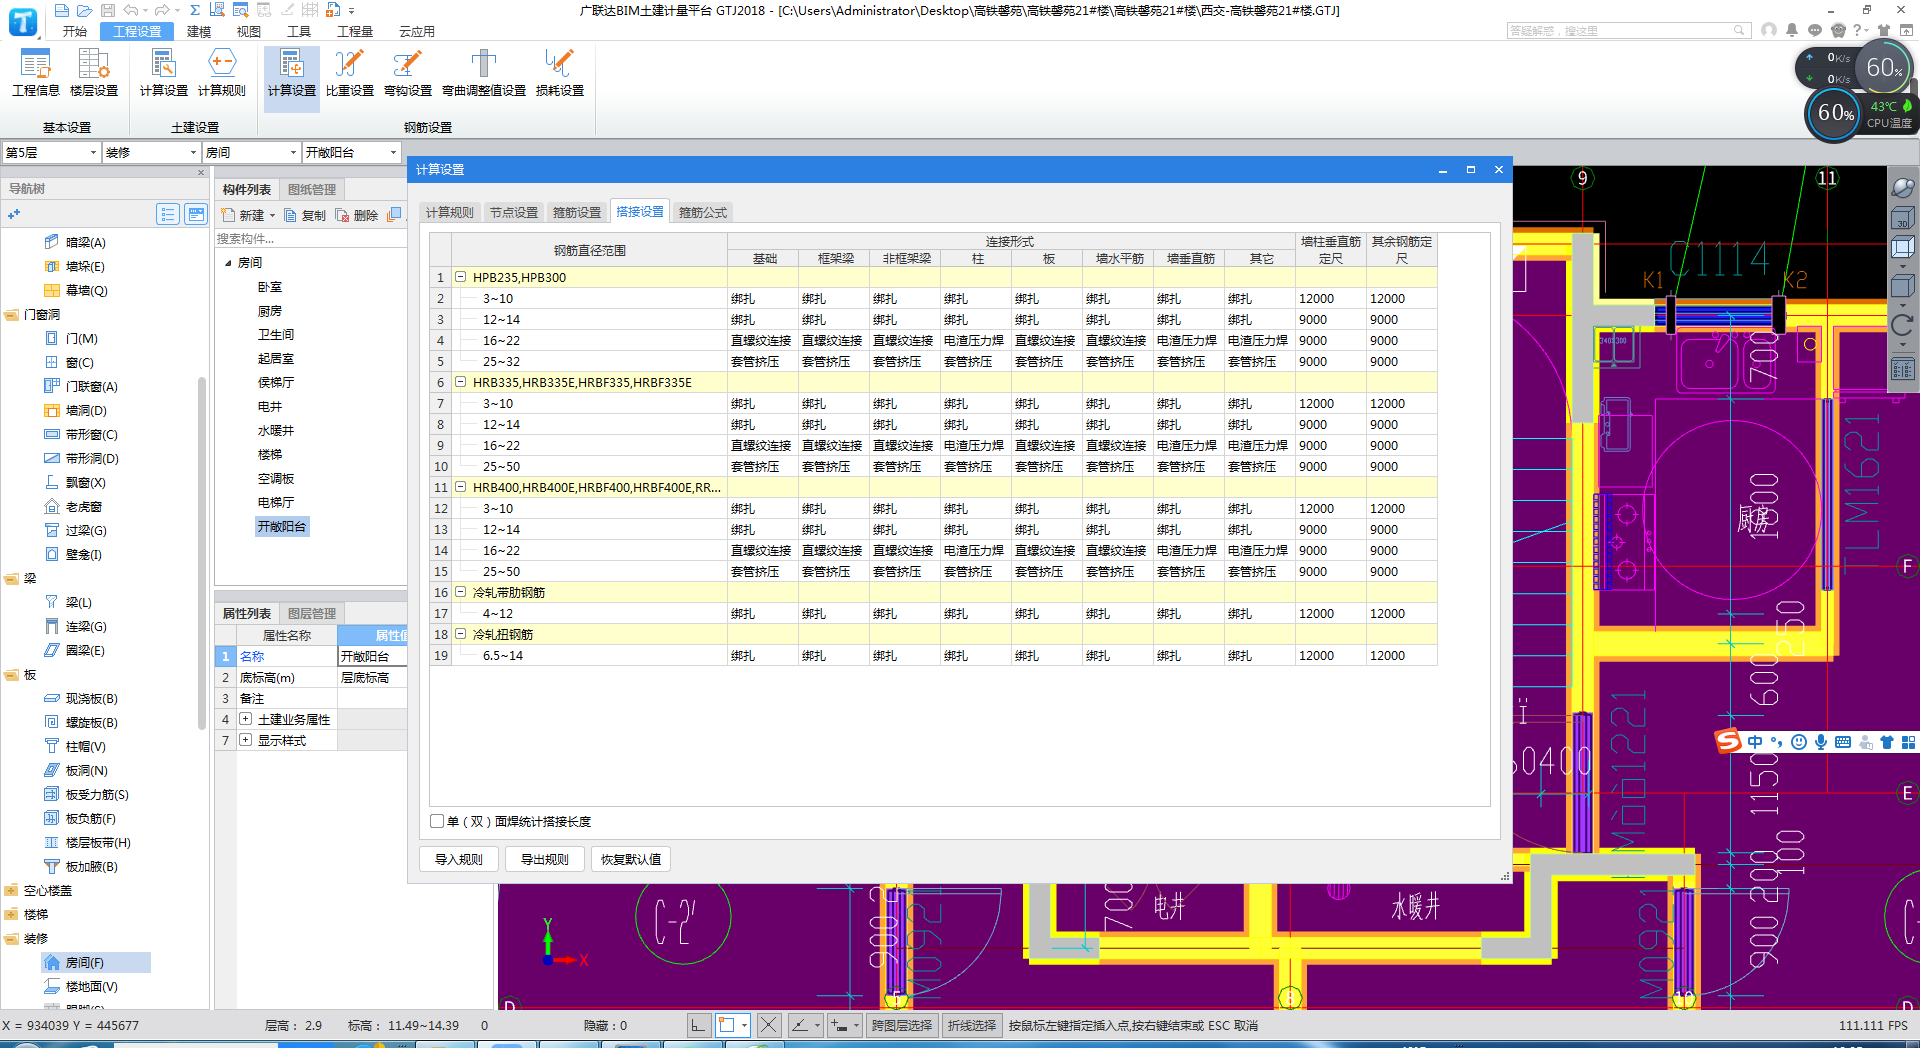Image resolution: width=1920 pixels, height=1048 pixels.
Task: Click the help search box in title bar
Action: (x=1628, y=31)
